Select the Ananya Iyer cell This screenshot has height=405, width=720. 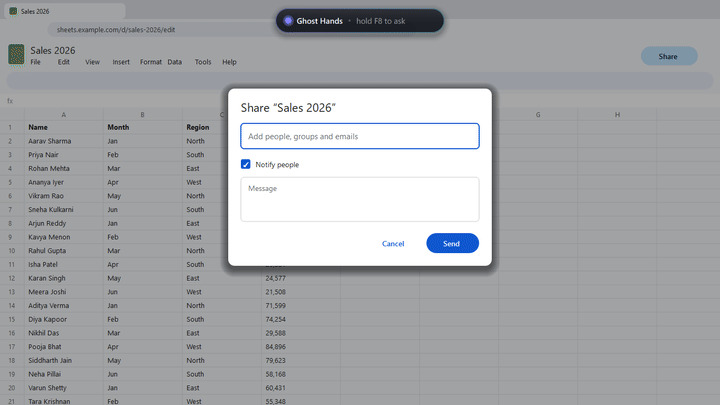(64, 182)
